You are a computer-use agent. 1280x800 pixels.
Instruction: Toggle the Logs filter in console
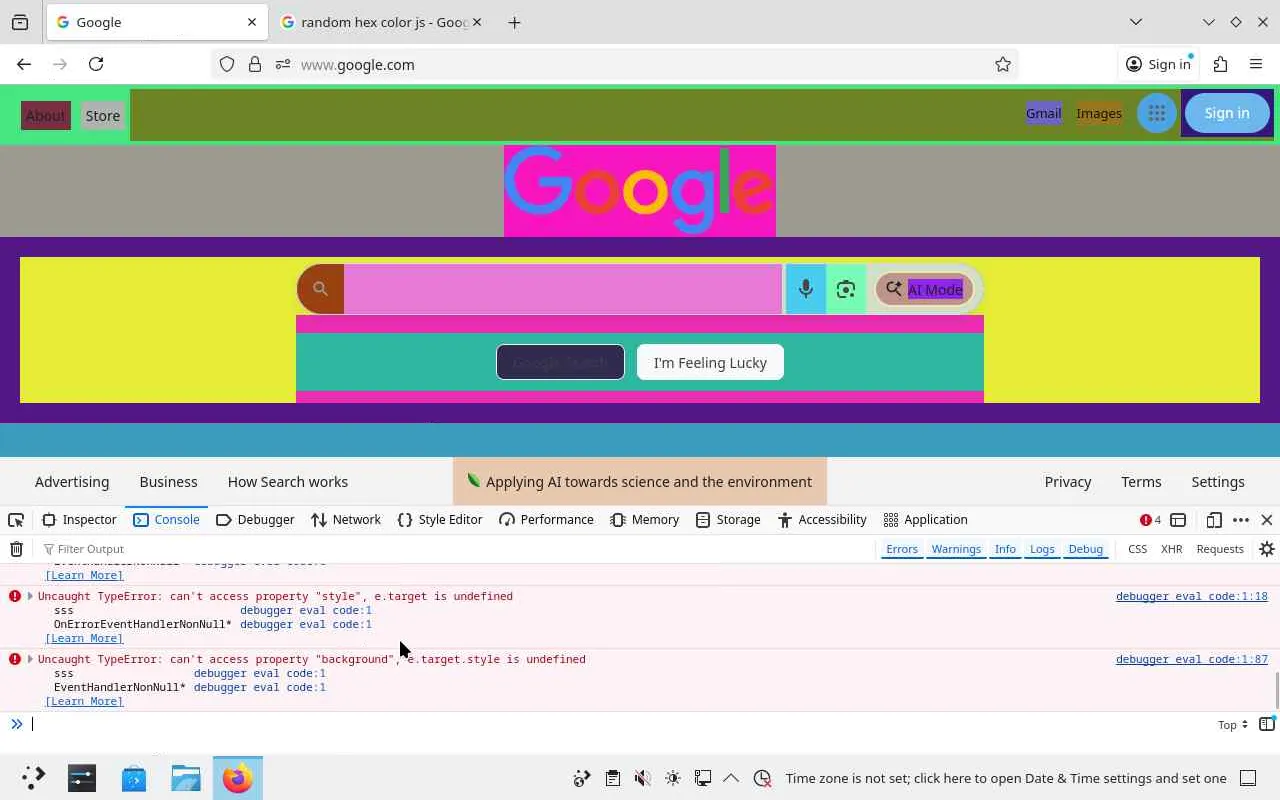pyautogui.click(x=1042, y=549)
